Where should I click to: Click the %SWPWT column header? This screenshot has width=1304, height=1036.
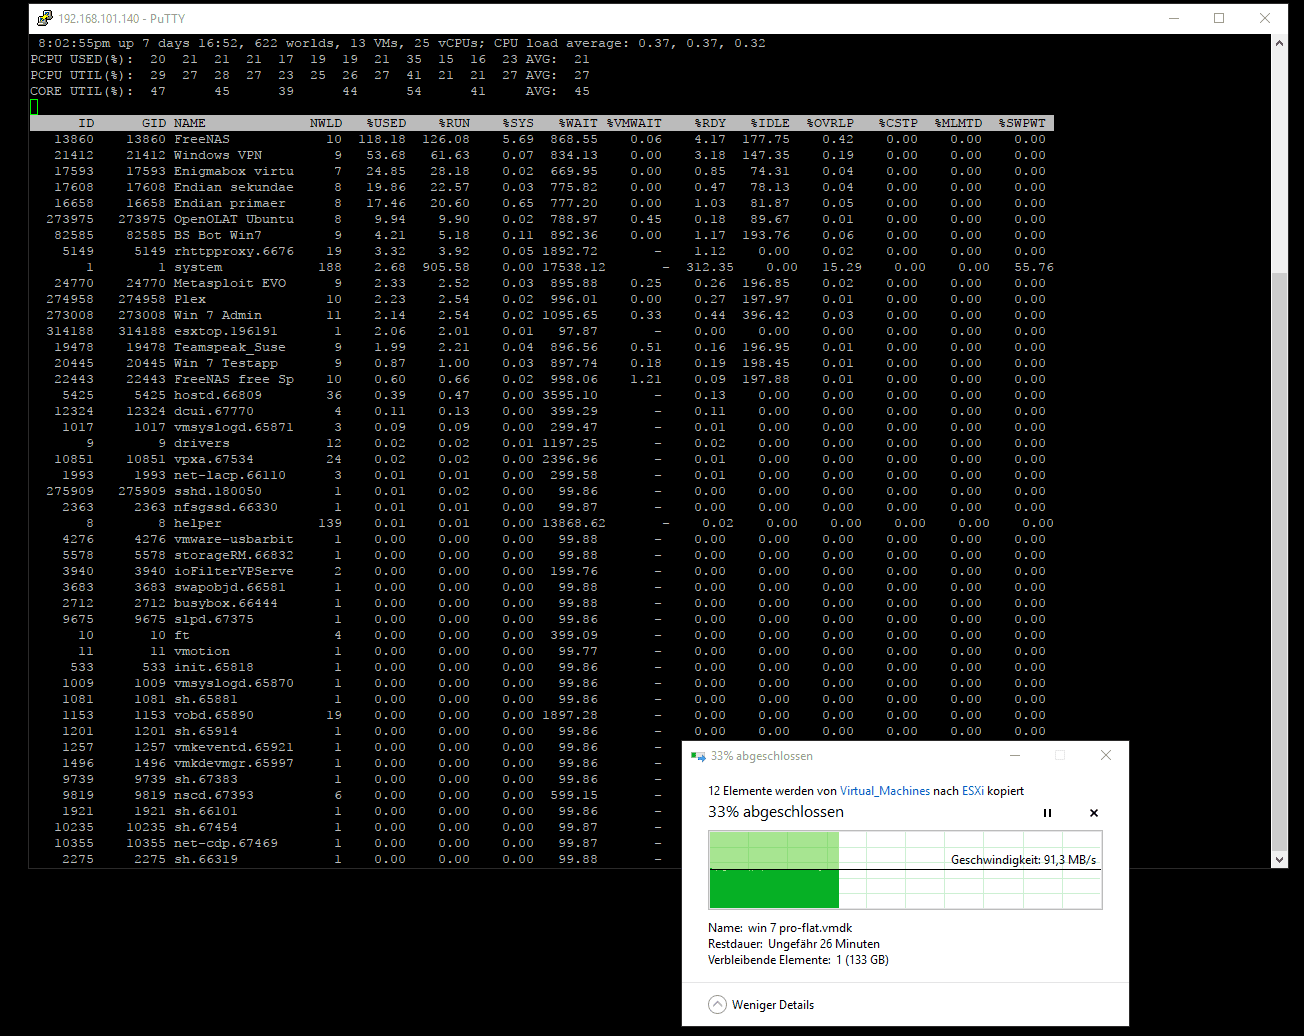(1022, 123)
